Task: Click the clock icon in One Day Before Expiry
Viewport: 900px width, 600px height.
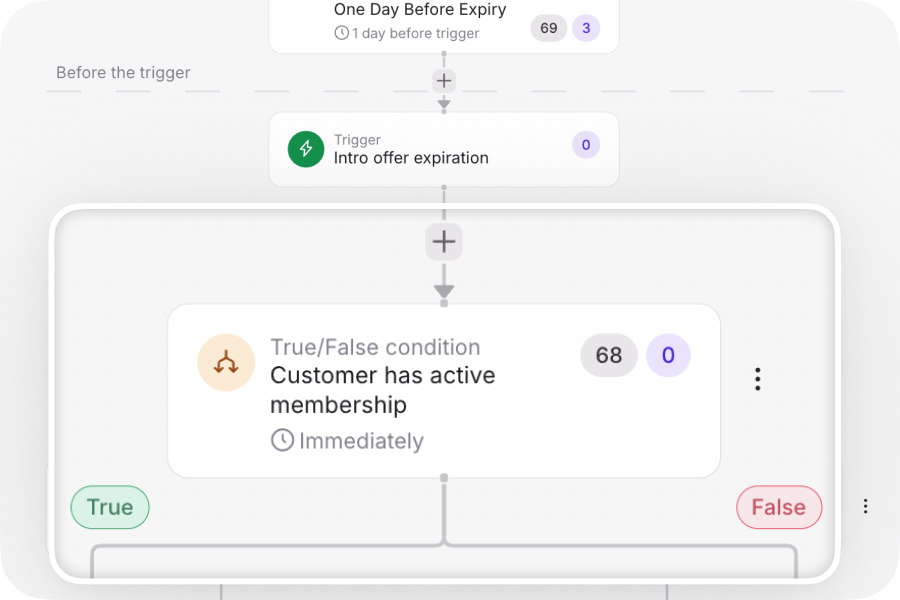Action: pos(341,32)
